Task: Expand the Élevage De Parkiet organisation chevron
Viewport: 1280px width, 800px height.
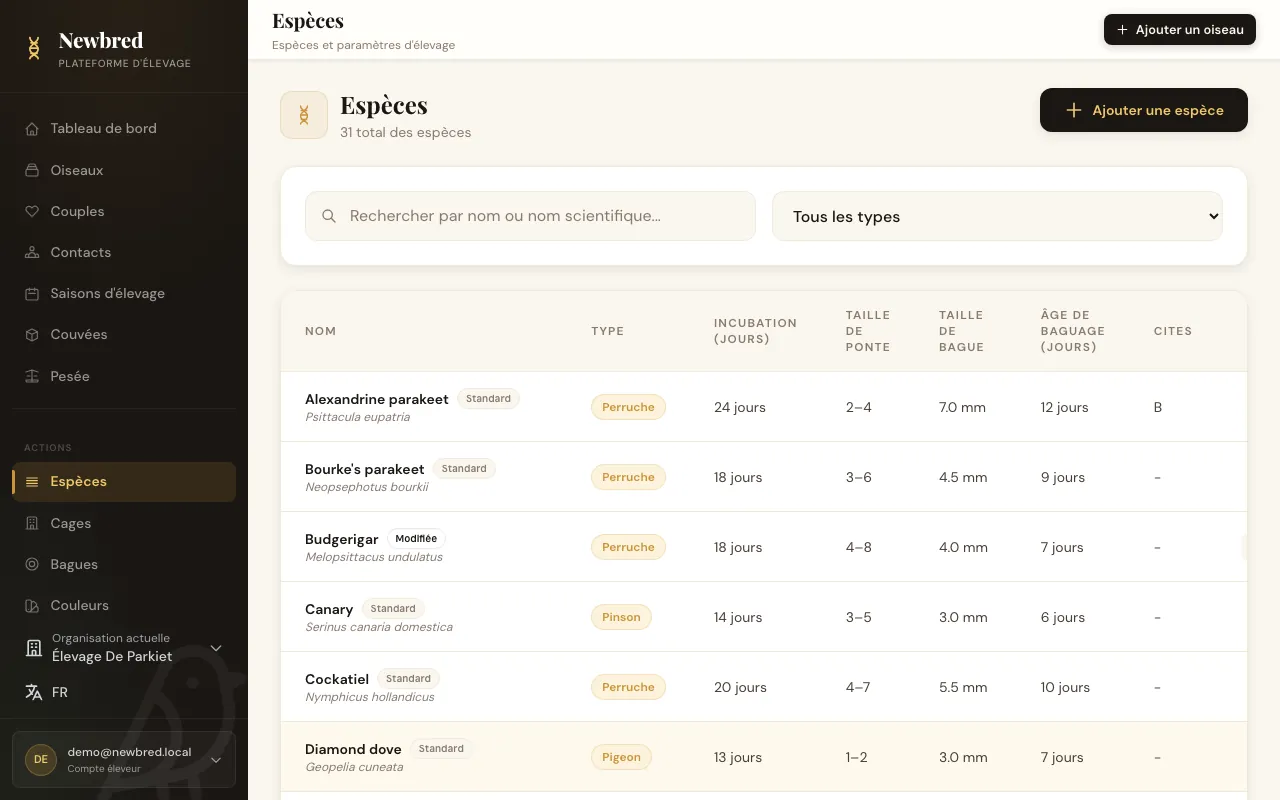Action: click(216, 648)
